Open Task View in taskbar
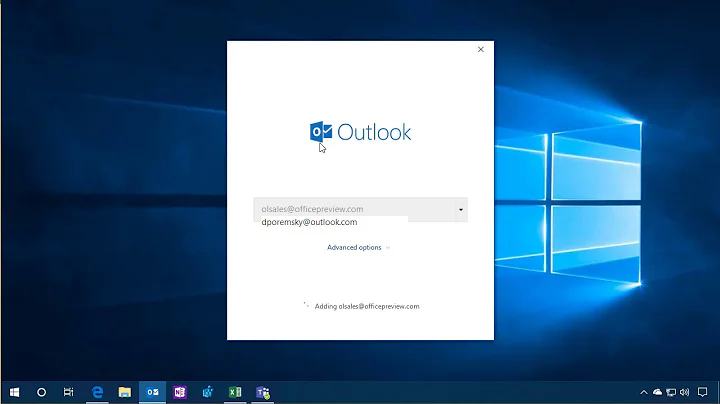This screenshot has height=404, width=720. [68, 392]
